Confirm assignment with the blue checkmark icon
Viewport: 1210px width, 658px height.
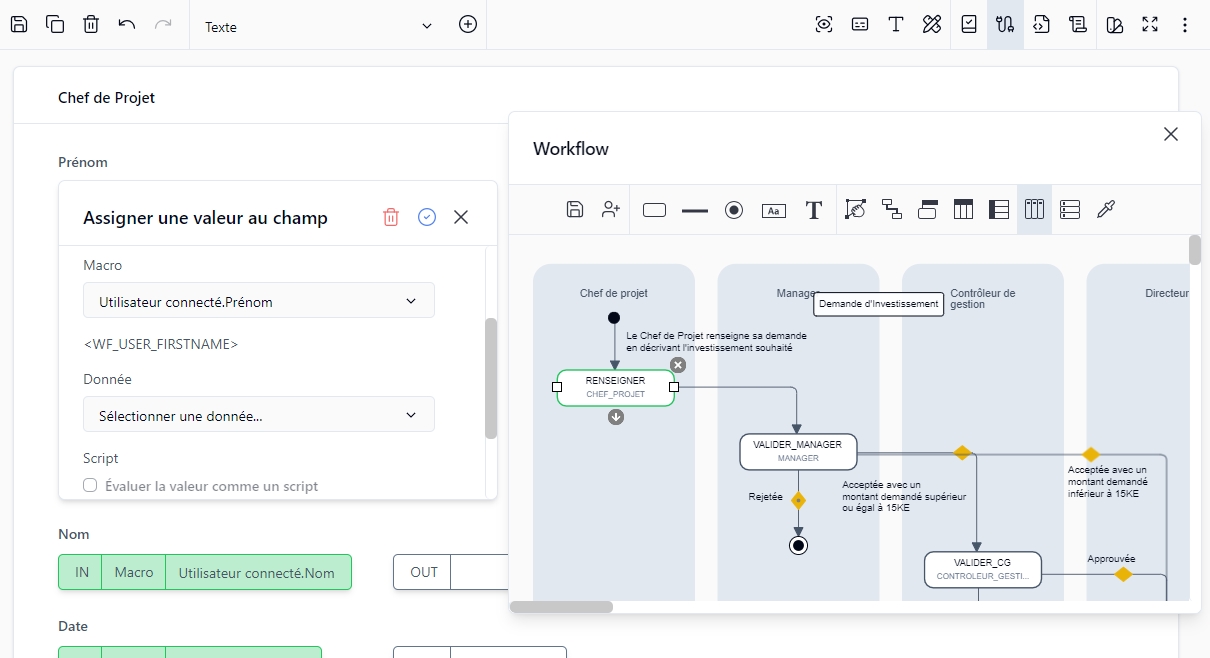pyautogui.click(x=427, y=217)
